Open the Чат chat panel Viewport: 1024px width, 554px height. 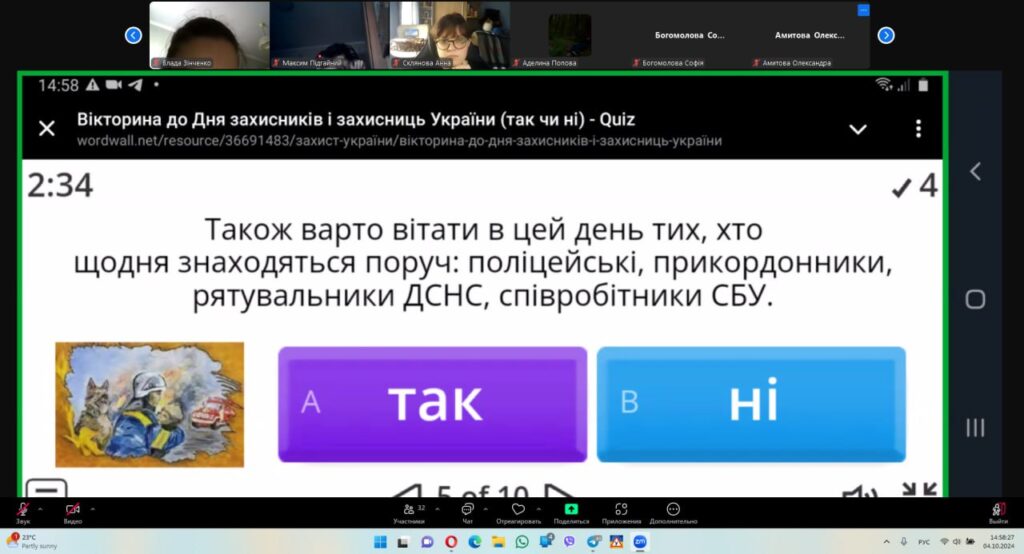[467, 512]
